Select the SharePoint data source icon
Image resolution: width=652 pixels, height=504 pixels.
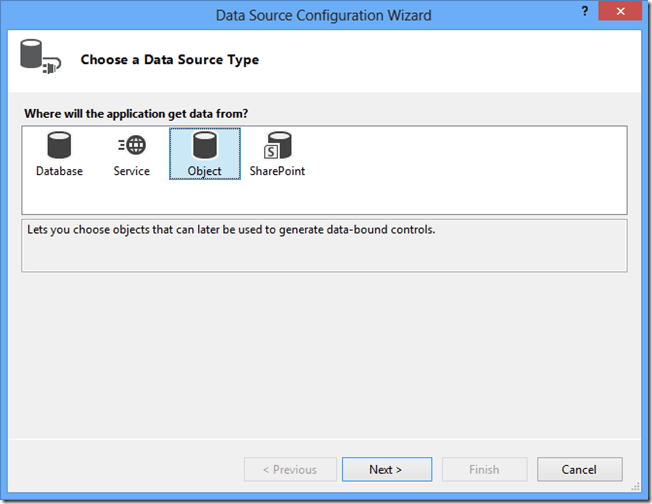[277, 146]
